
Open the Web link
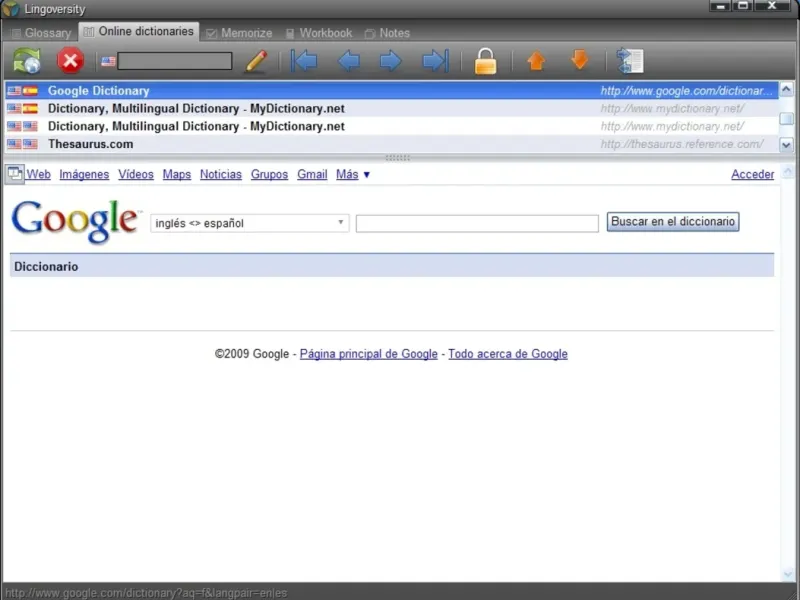[38, 174]
